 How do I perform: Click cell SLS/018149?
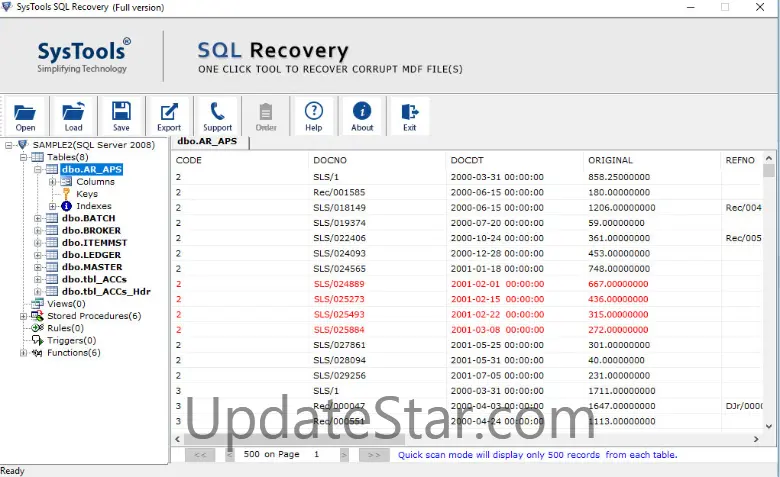339,207
